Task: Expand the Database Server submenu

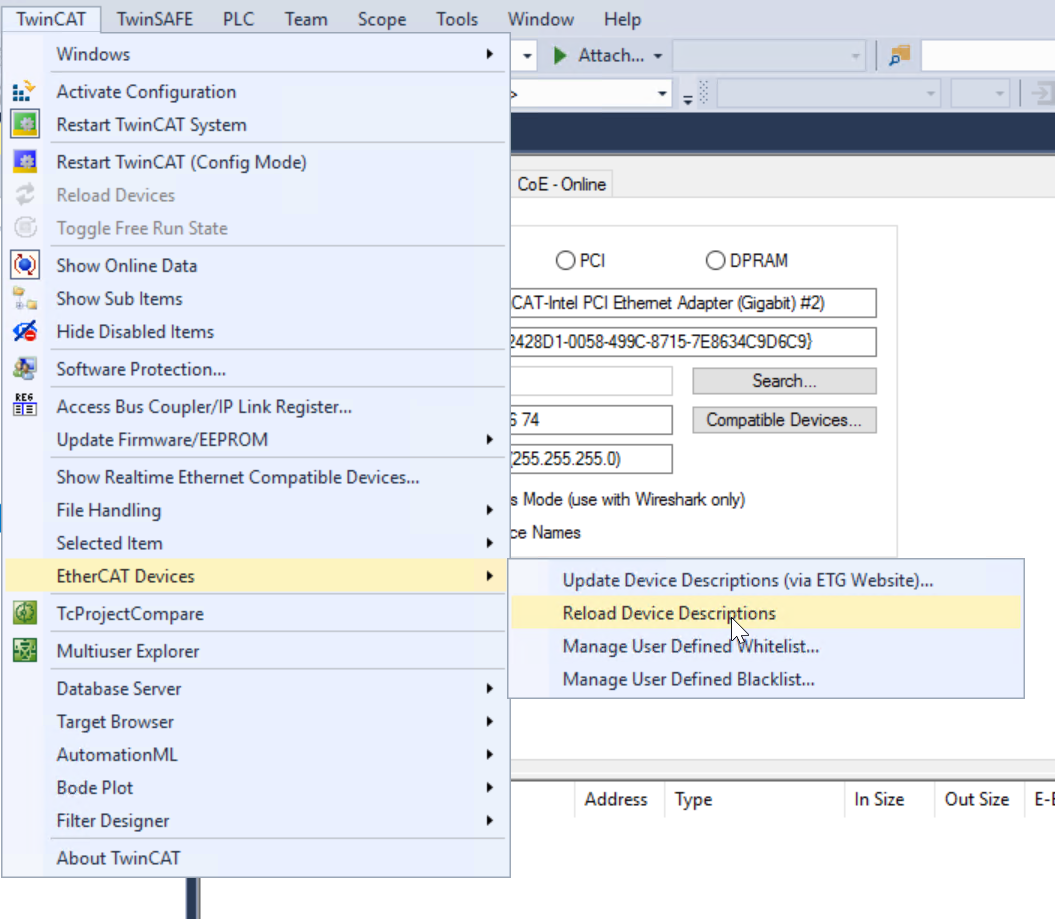Action: (490, 688)
